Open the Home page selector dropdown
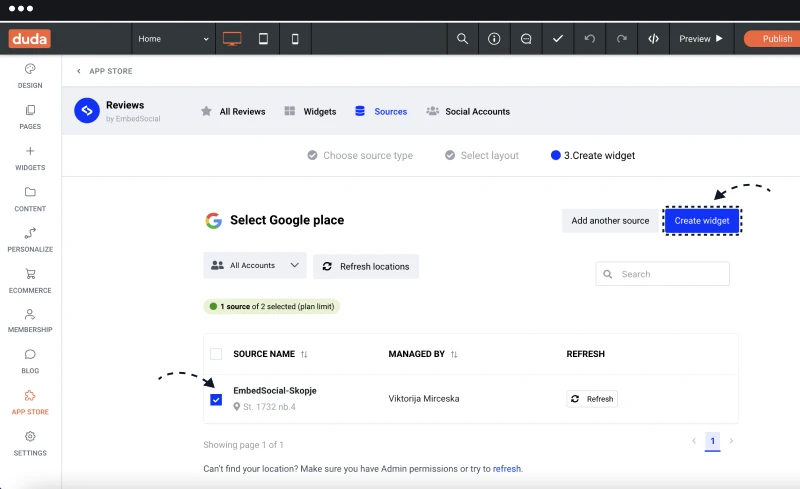The image size is (800, 489). pyautogui.click(x=173, y=39)
